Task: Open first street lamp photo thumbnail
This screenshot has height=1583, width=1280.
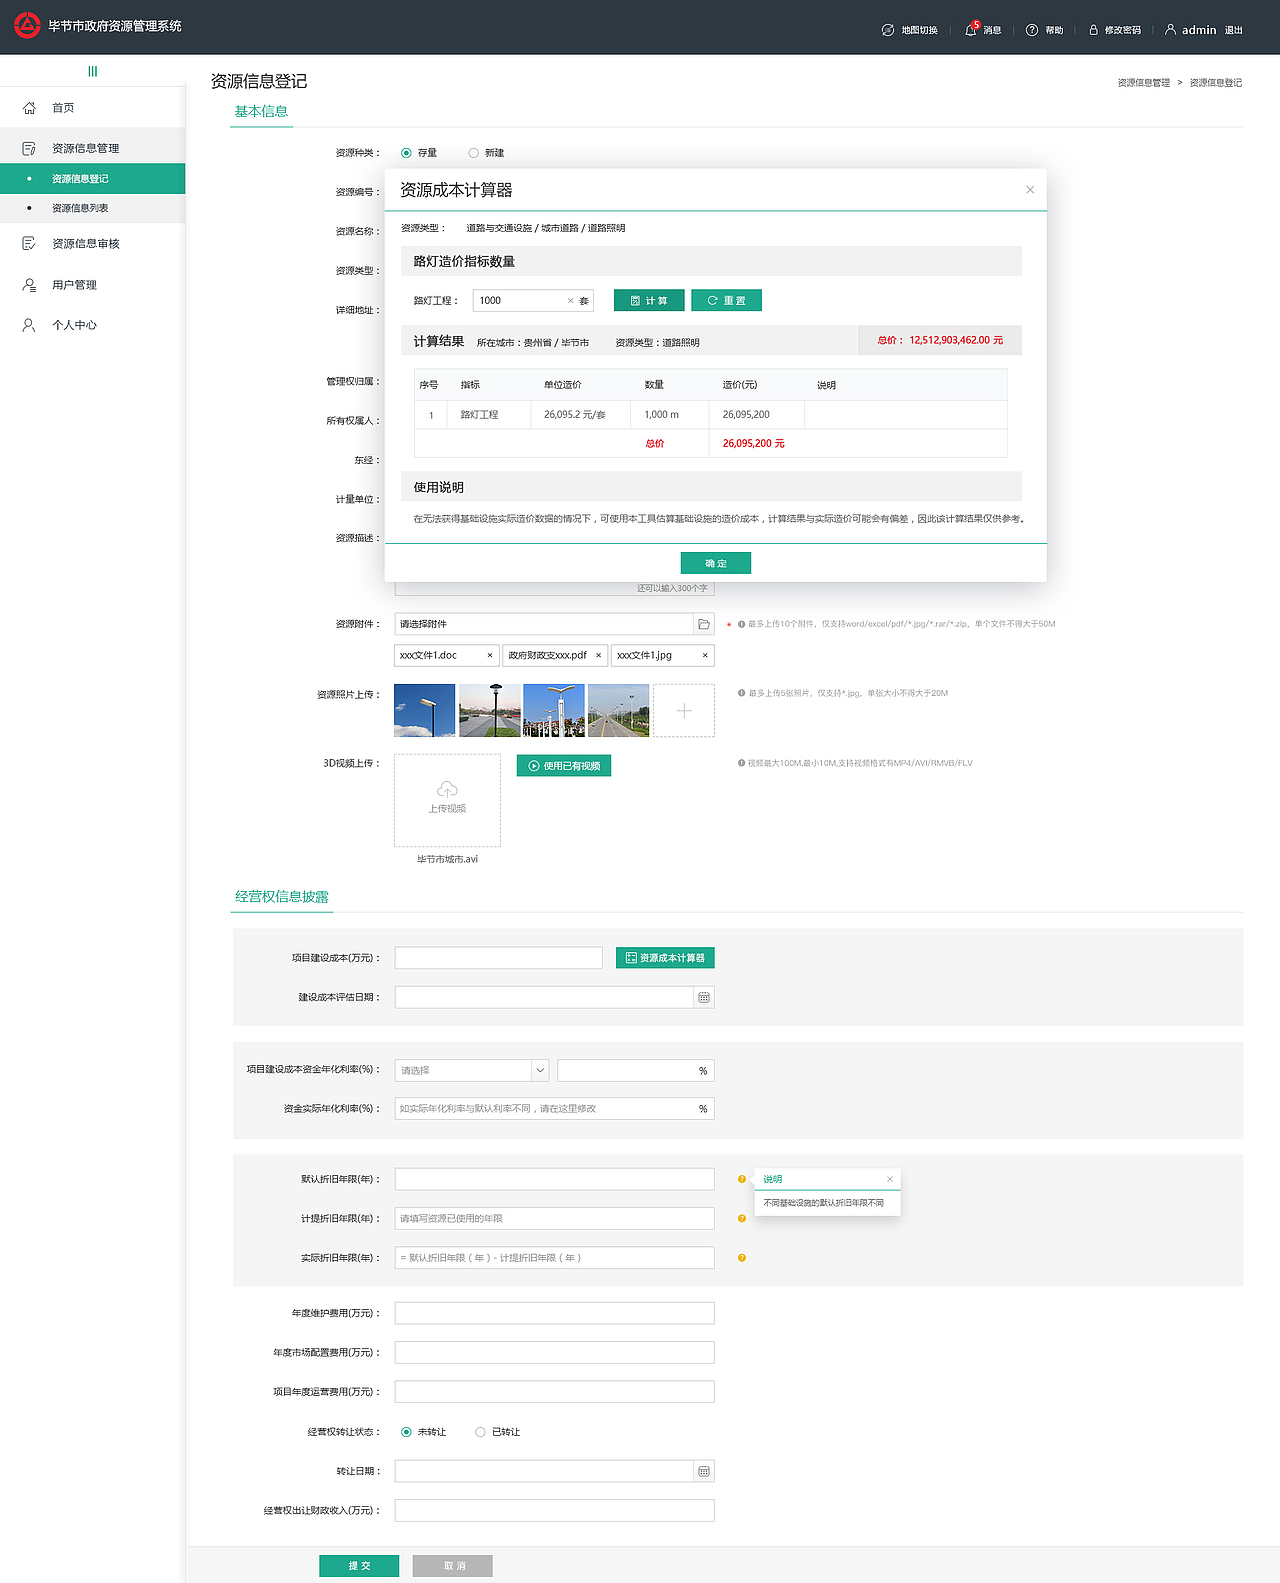Action: 425,710
